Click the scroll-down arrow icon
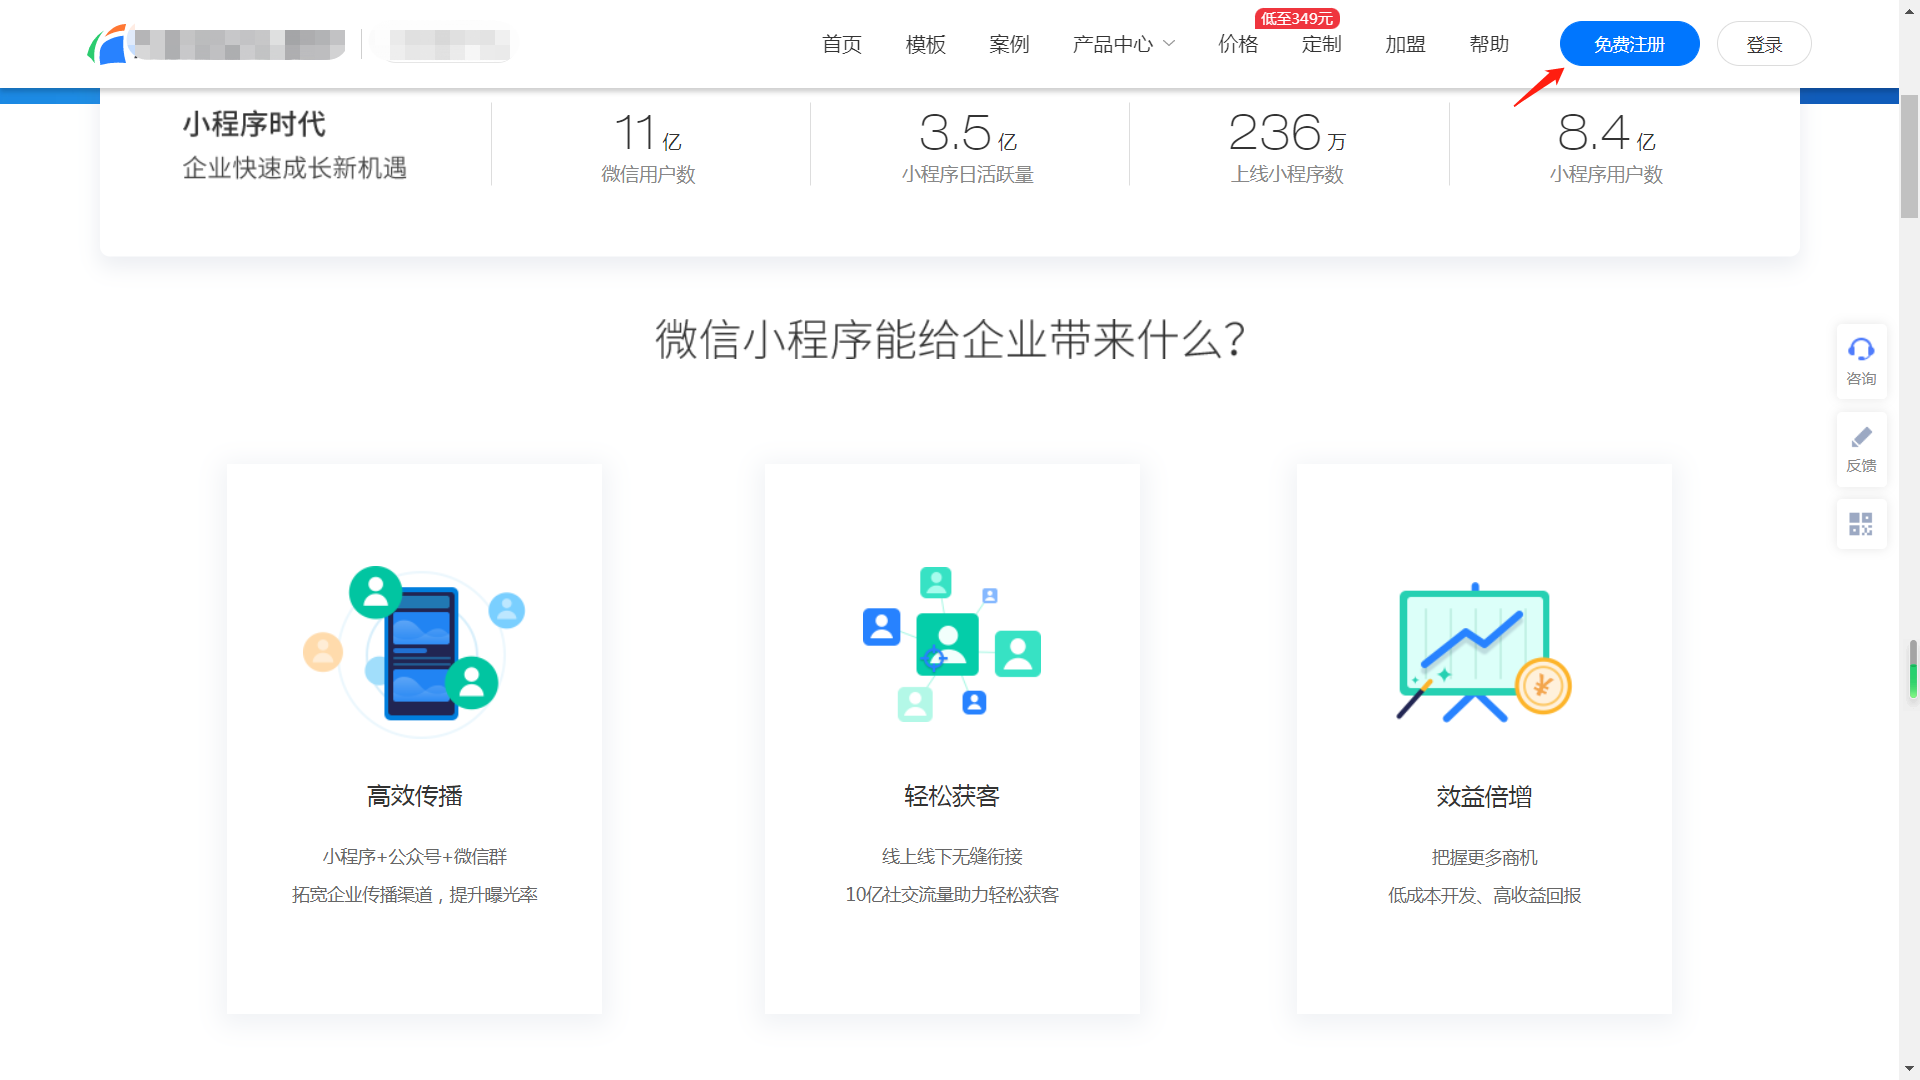The width and height of the screenshot is (1920, 1080). [1908, 1067]
